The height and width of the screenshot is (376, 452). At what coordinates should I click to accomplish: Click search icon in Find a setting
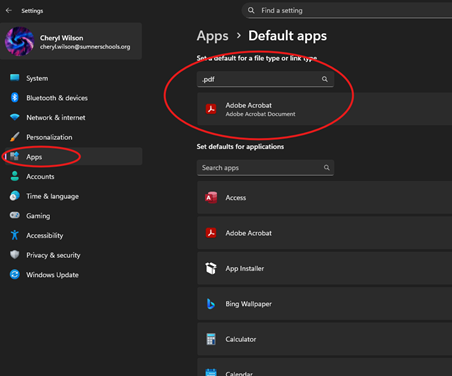pos(251,10)
